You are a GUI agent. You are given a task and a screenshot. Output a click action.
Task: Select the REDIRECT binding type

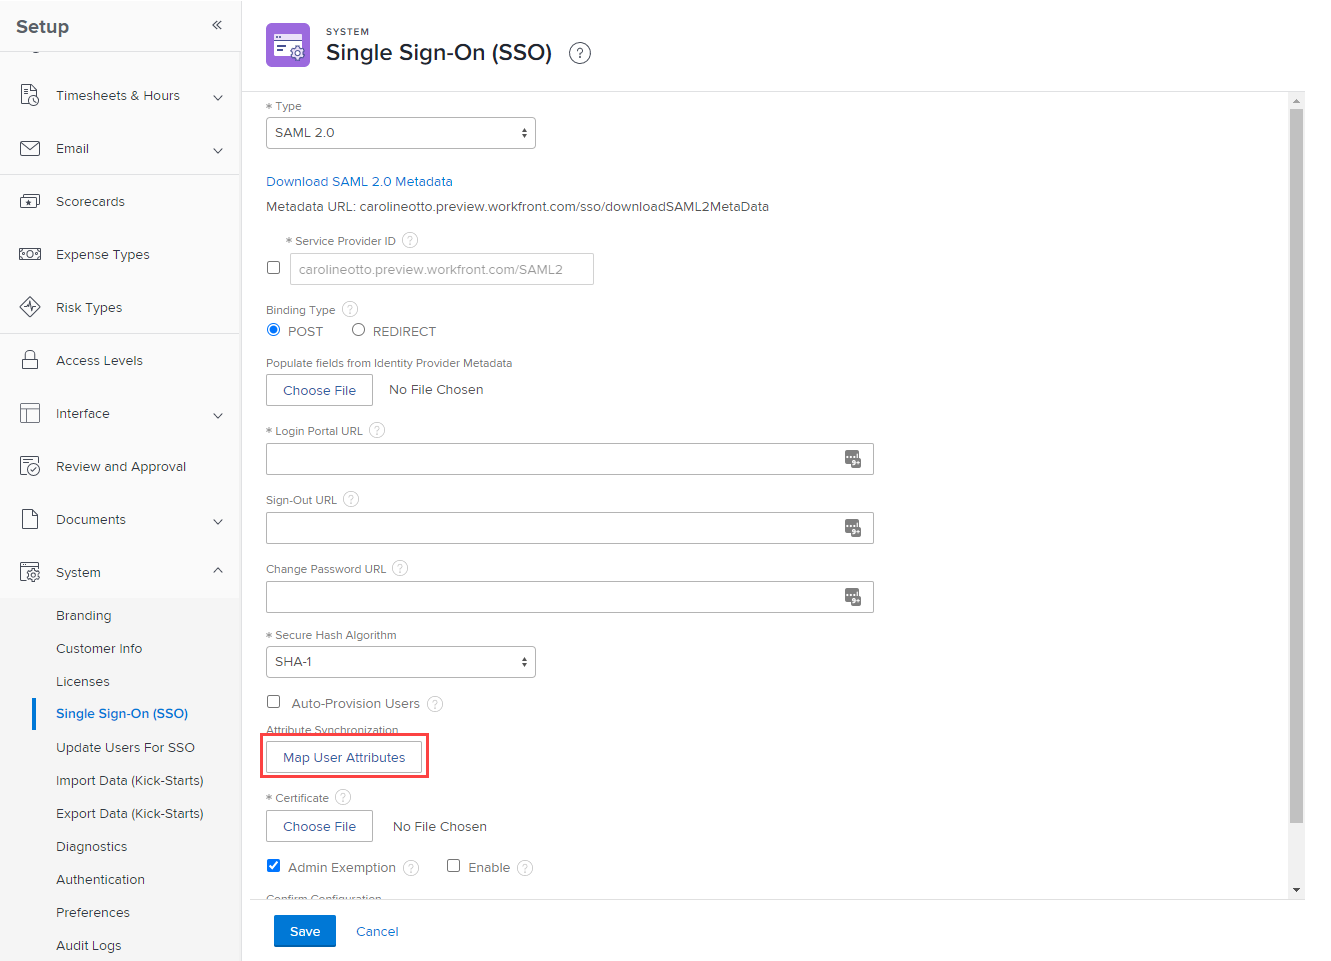pyautogui.click(x=358, y=330)
